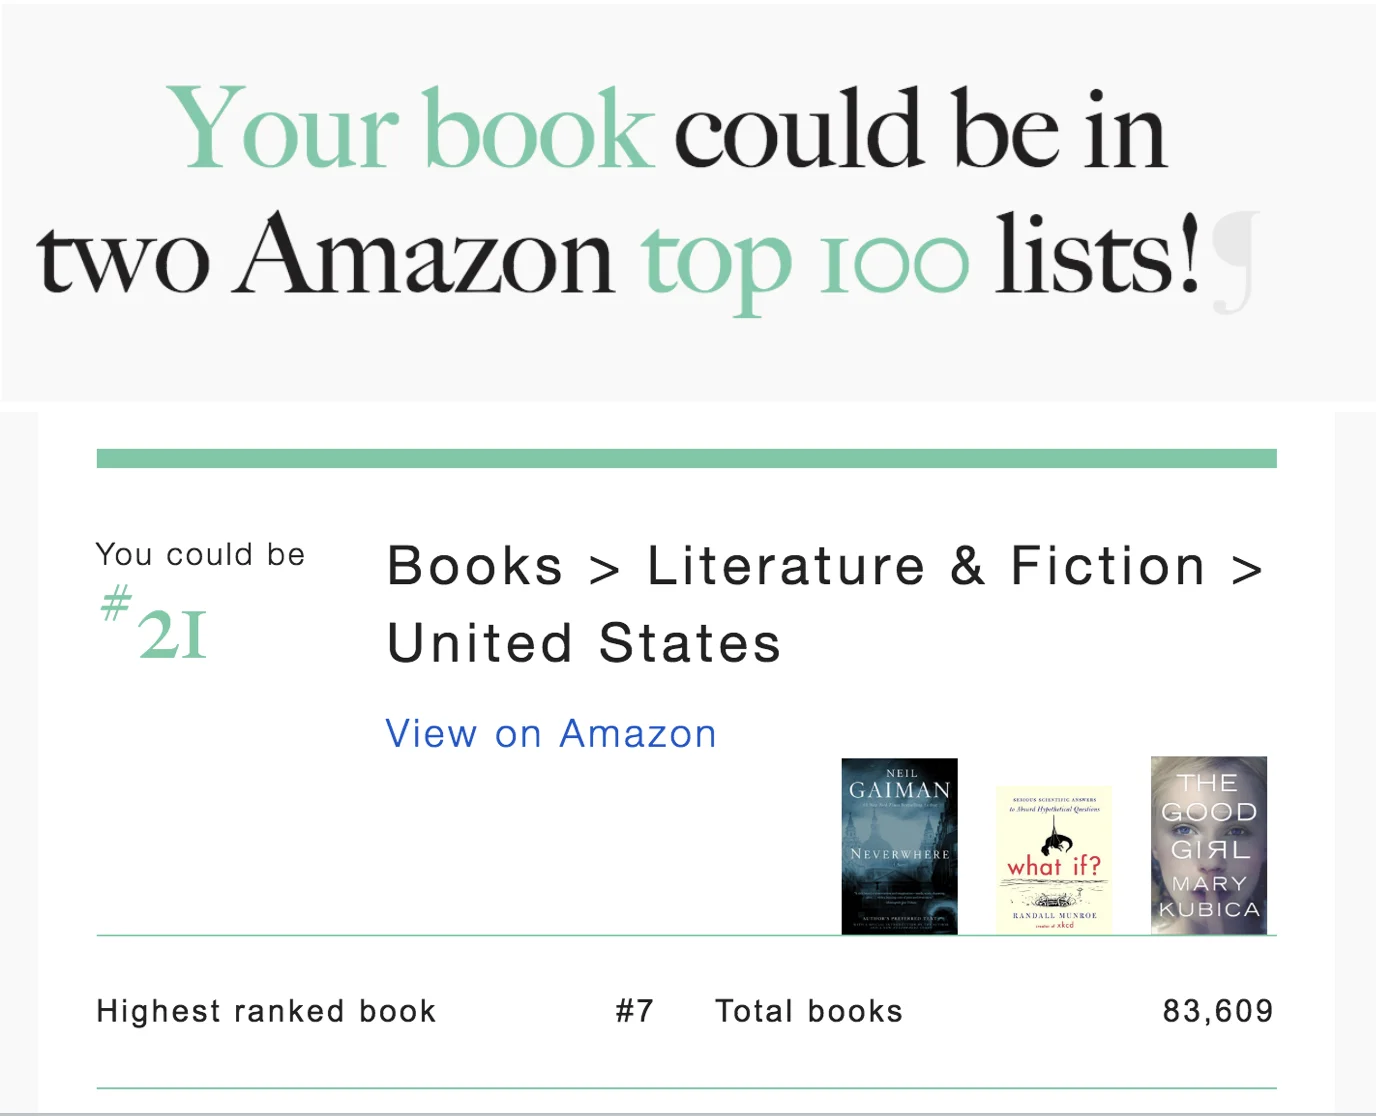Select the What If? book cover
This screenshot has height=1116, width=1376.
[1054, 860]
